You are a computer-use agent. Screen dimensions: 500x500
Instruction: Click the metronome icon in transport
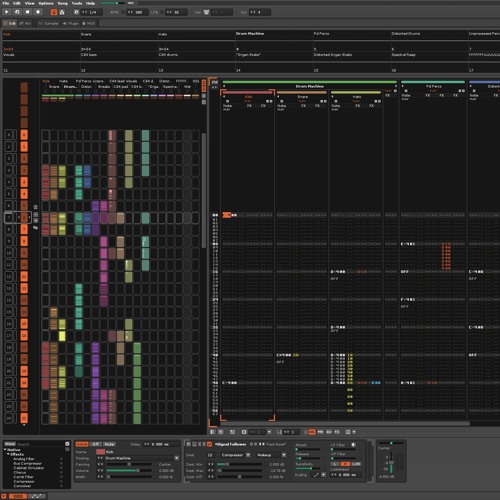pyautogui.click(x=62, y=12)
